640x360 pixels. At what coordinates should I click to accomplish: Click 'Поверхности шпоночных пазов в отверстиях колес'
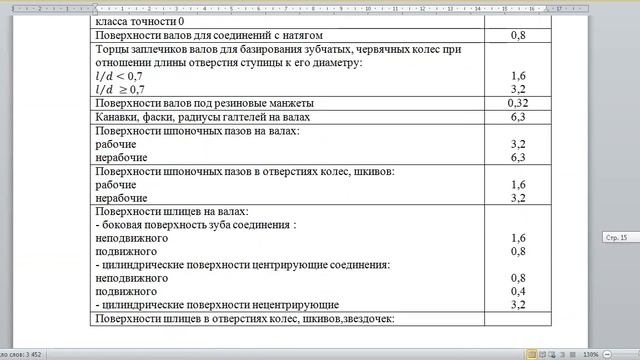click(x=245, y=171)
